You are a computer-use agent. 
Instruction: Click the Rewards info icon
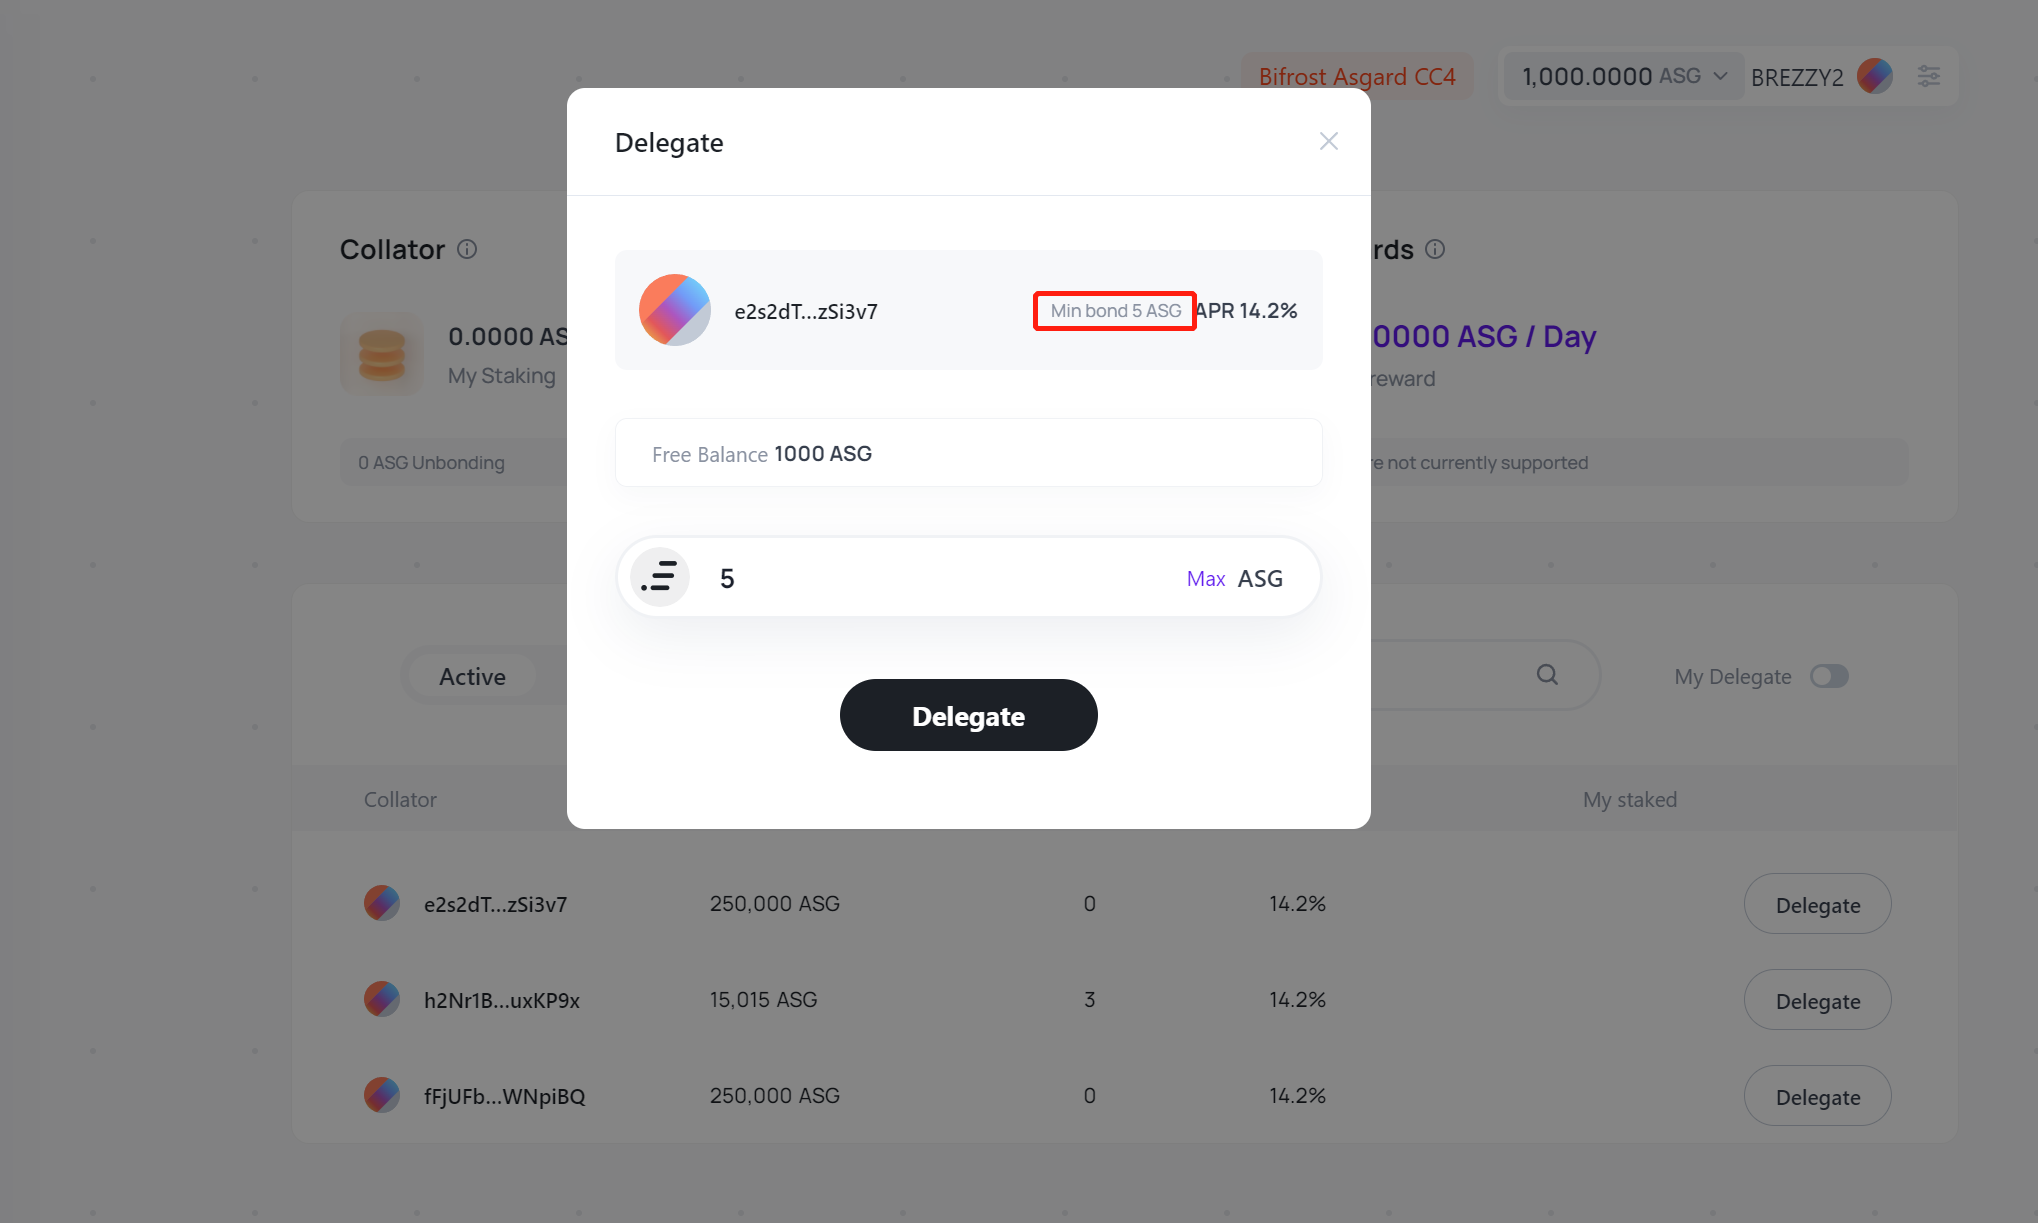pos(1435,249)
